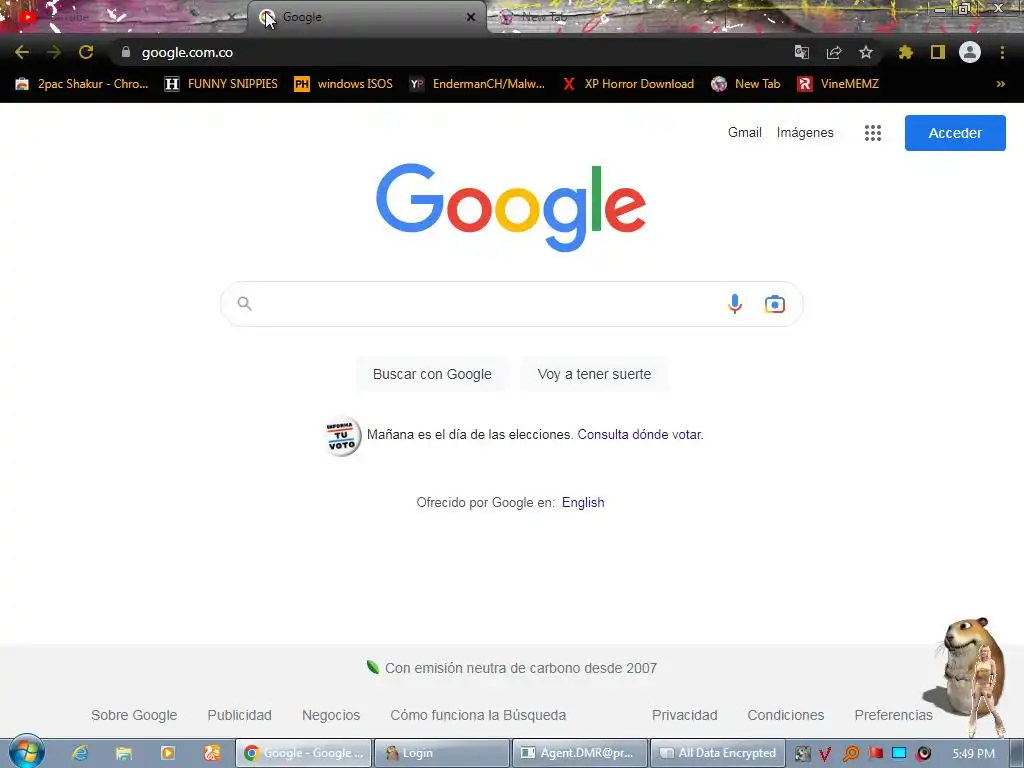Open the Windows Start orb
The image size is (1024, 768).
[x=27, y=752]
